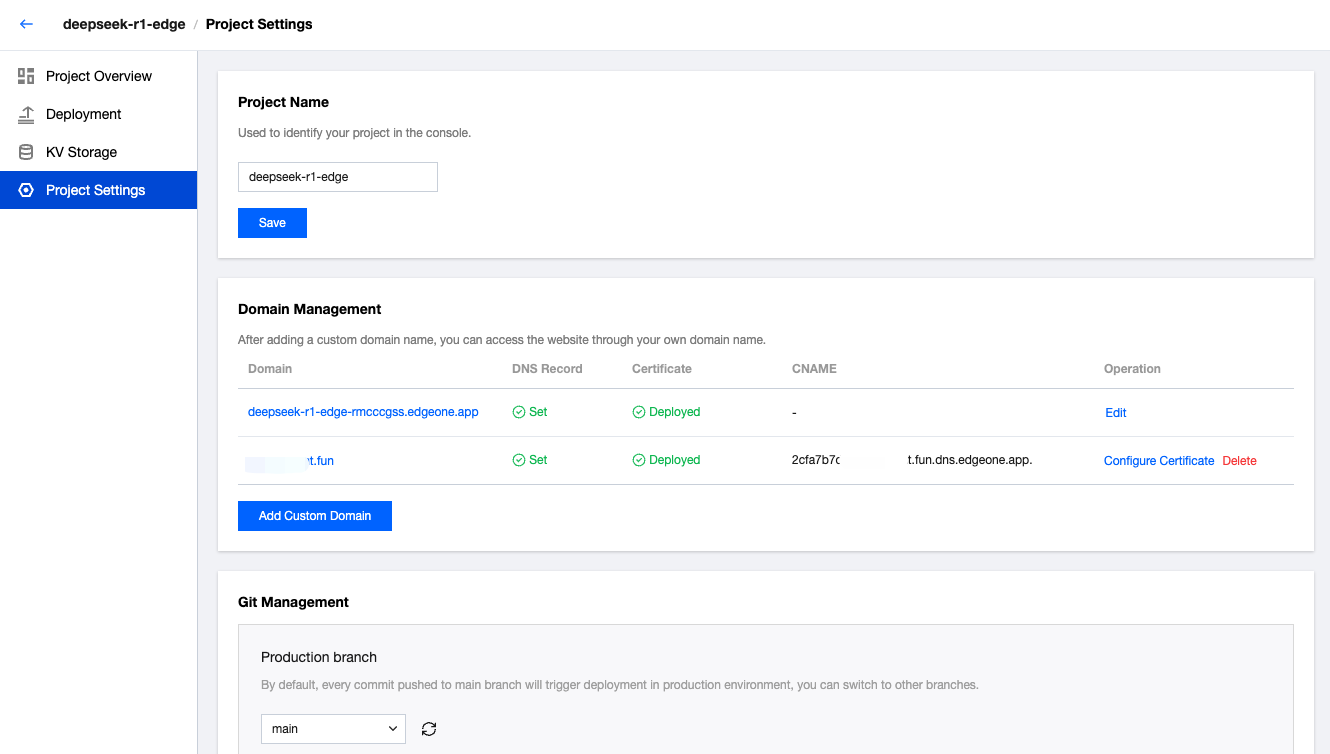Click the Project Settings breadcrumb title

click(259, 24)
